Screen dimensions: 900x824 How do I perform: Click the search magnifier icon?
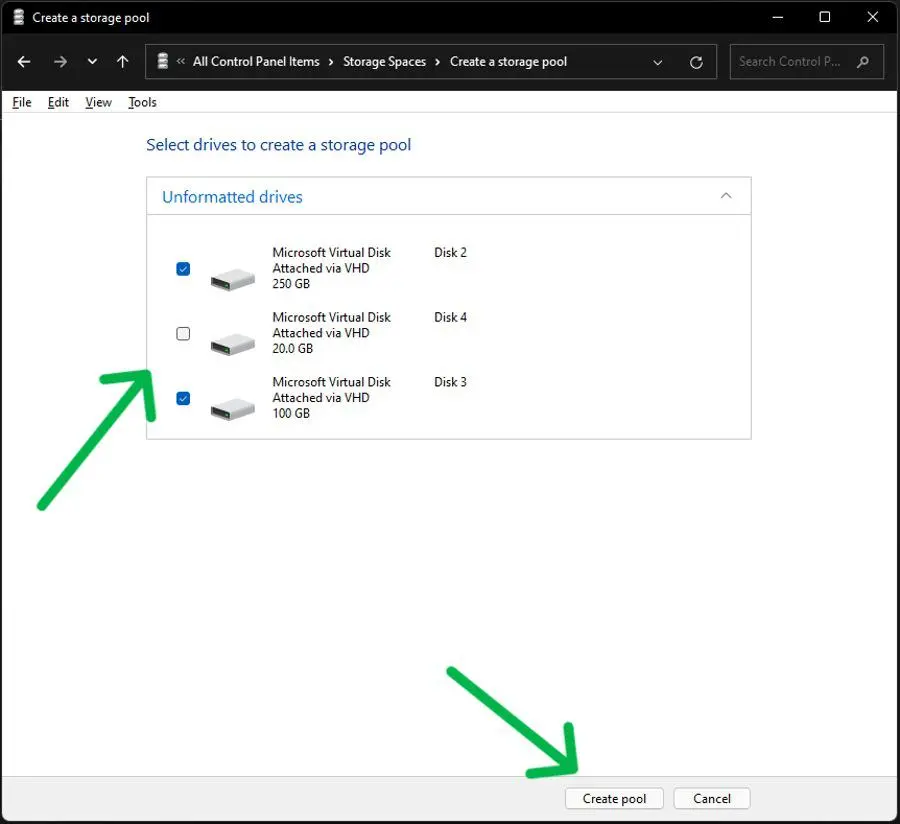pyautogui.click(x=863, y=61)
